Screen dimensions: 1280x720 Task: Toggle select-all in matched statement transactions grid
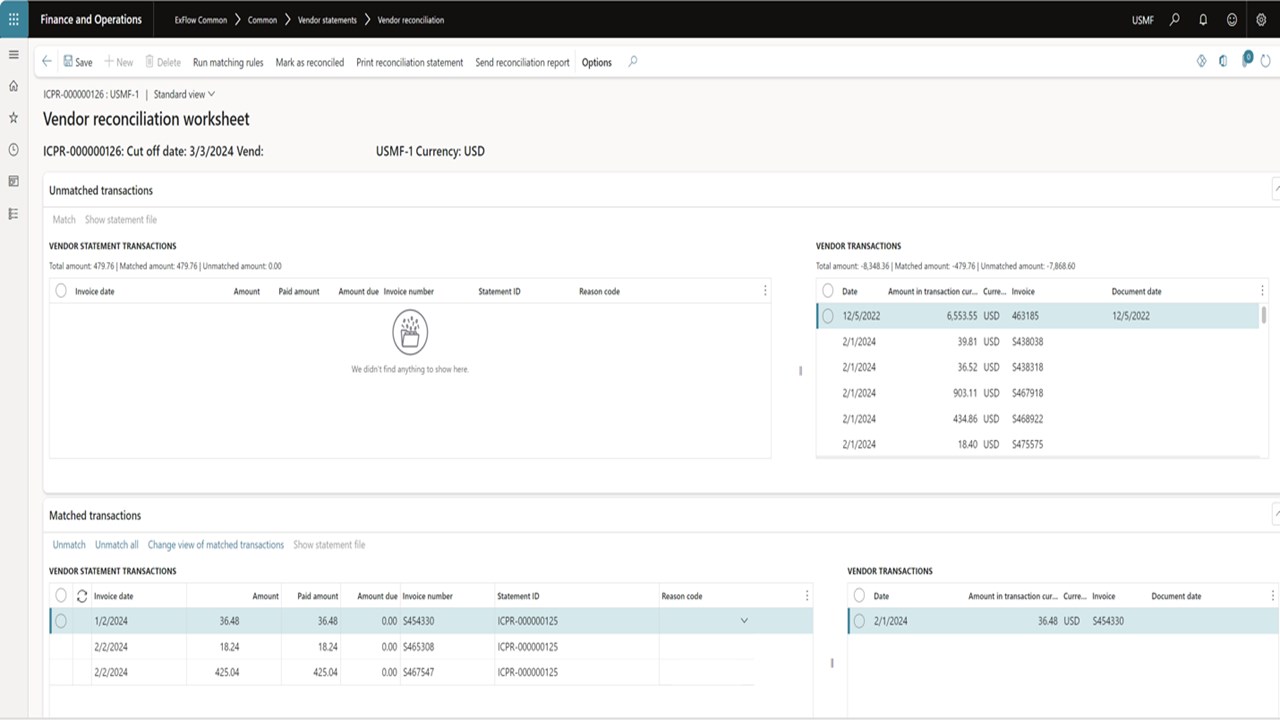[x=61, y=596]
